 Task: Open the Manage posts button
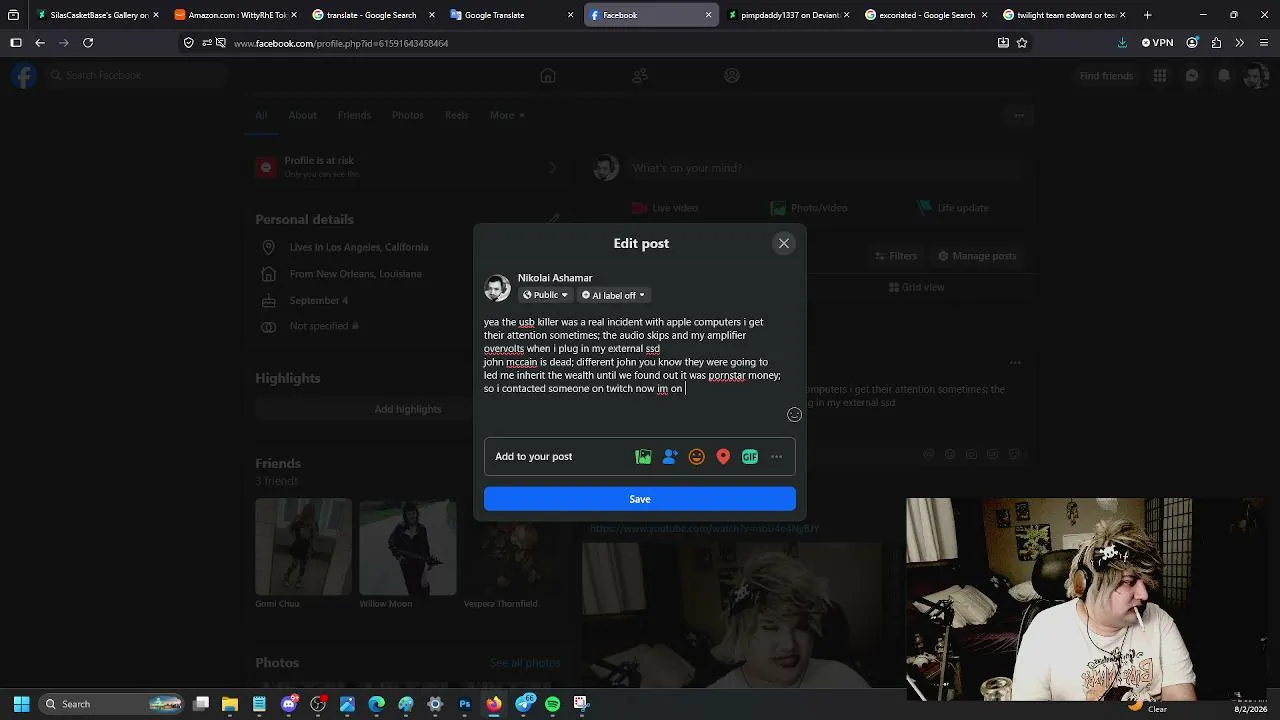pos(977,256)
